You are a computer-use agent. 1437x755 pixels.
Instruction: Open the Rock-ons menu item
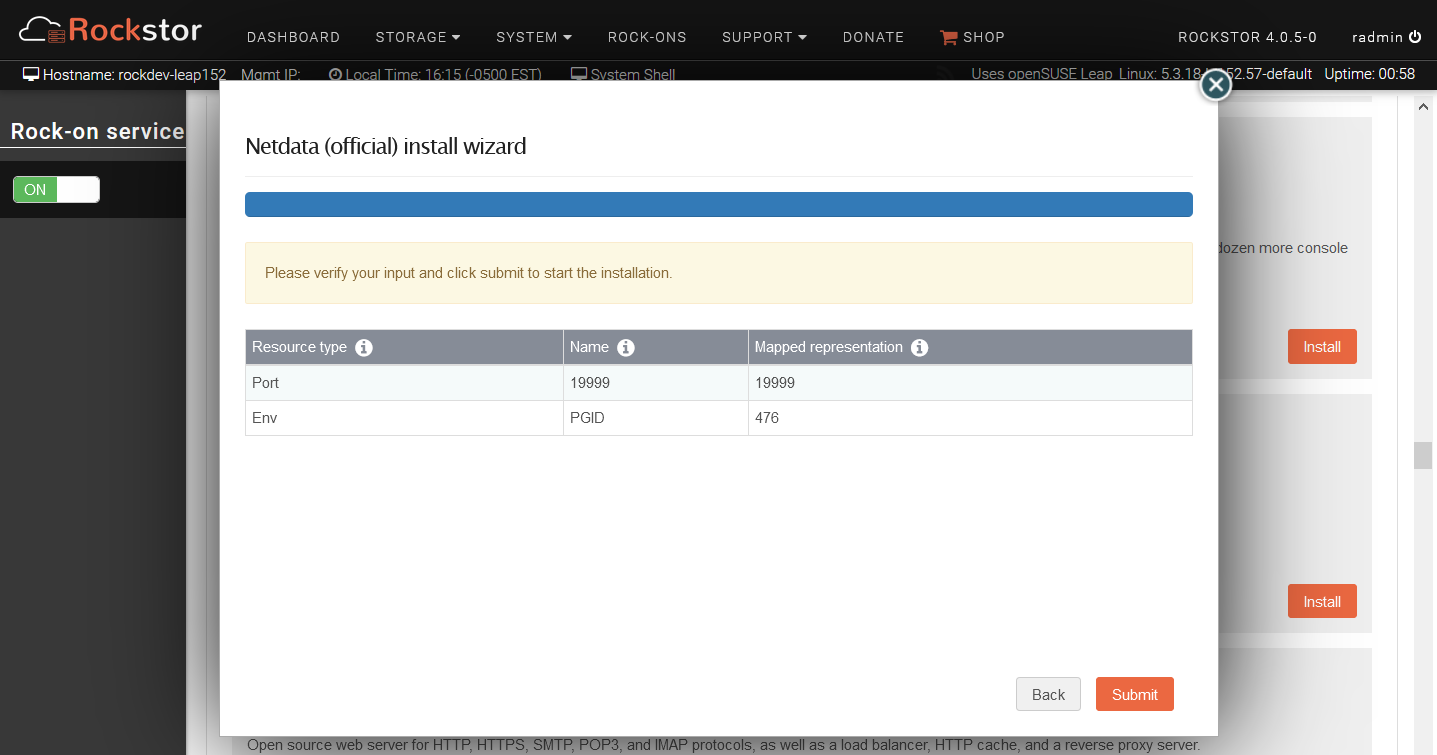[647, 37]
